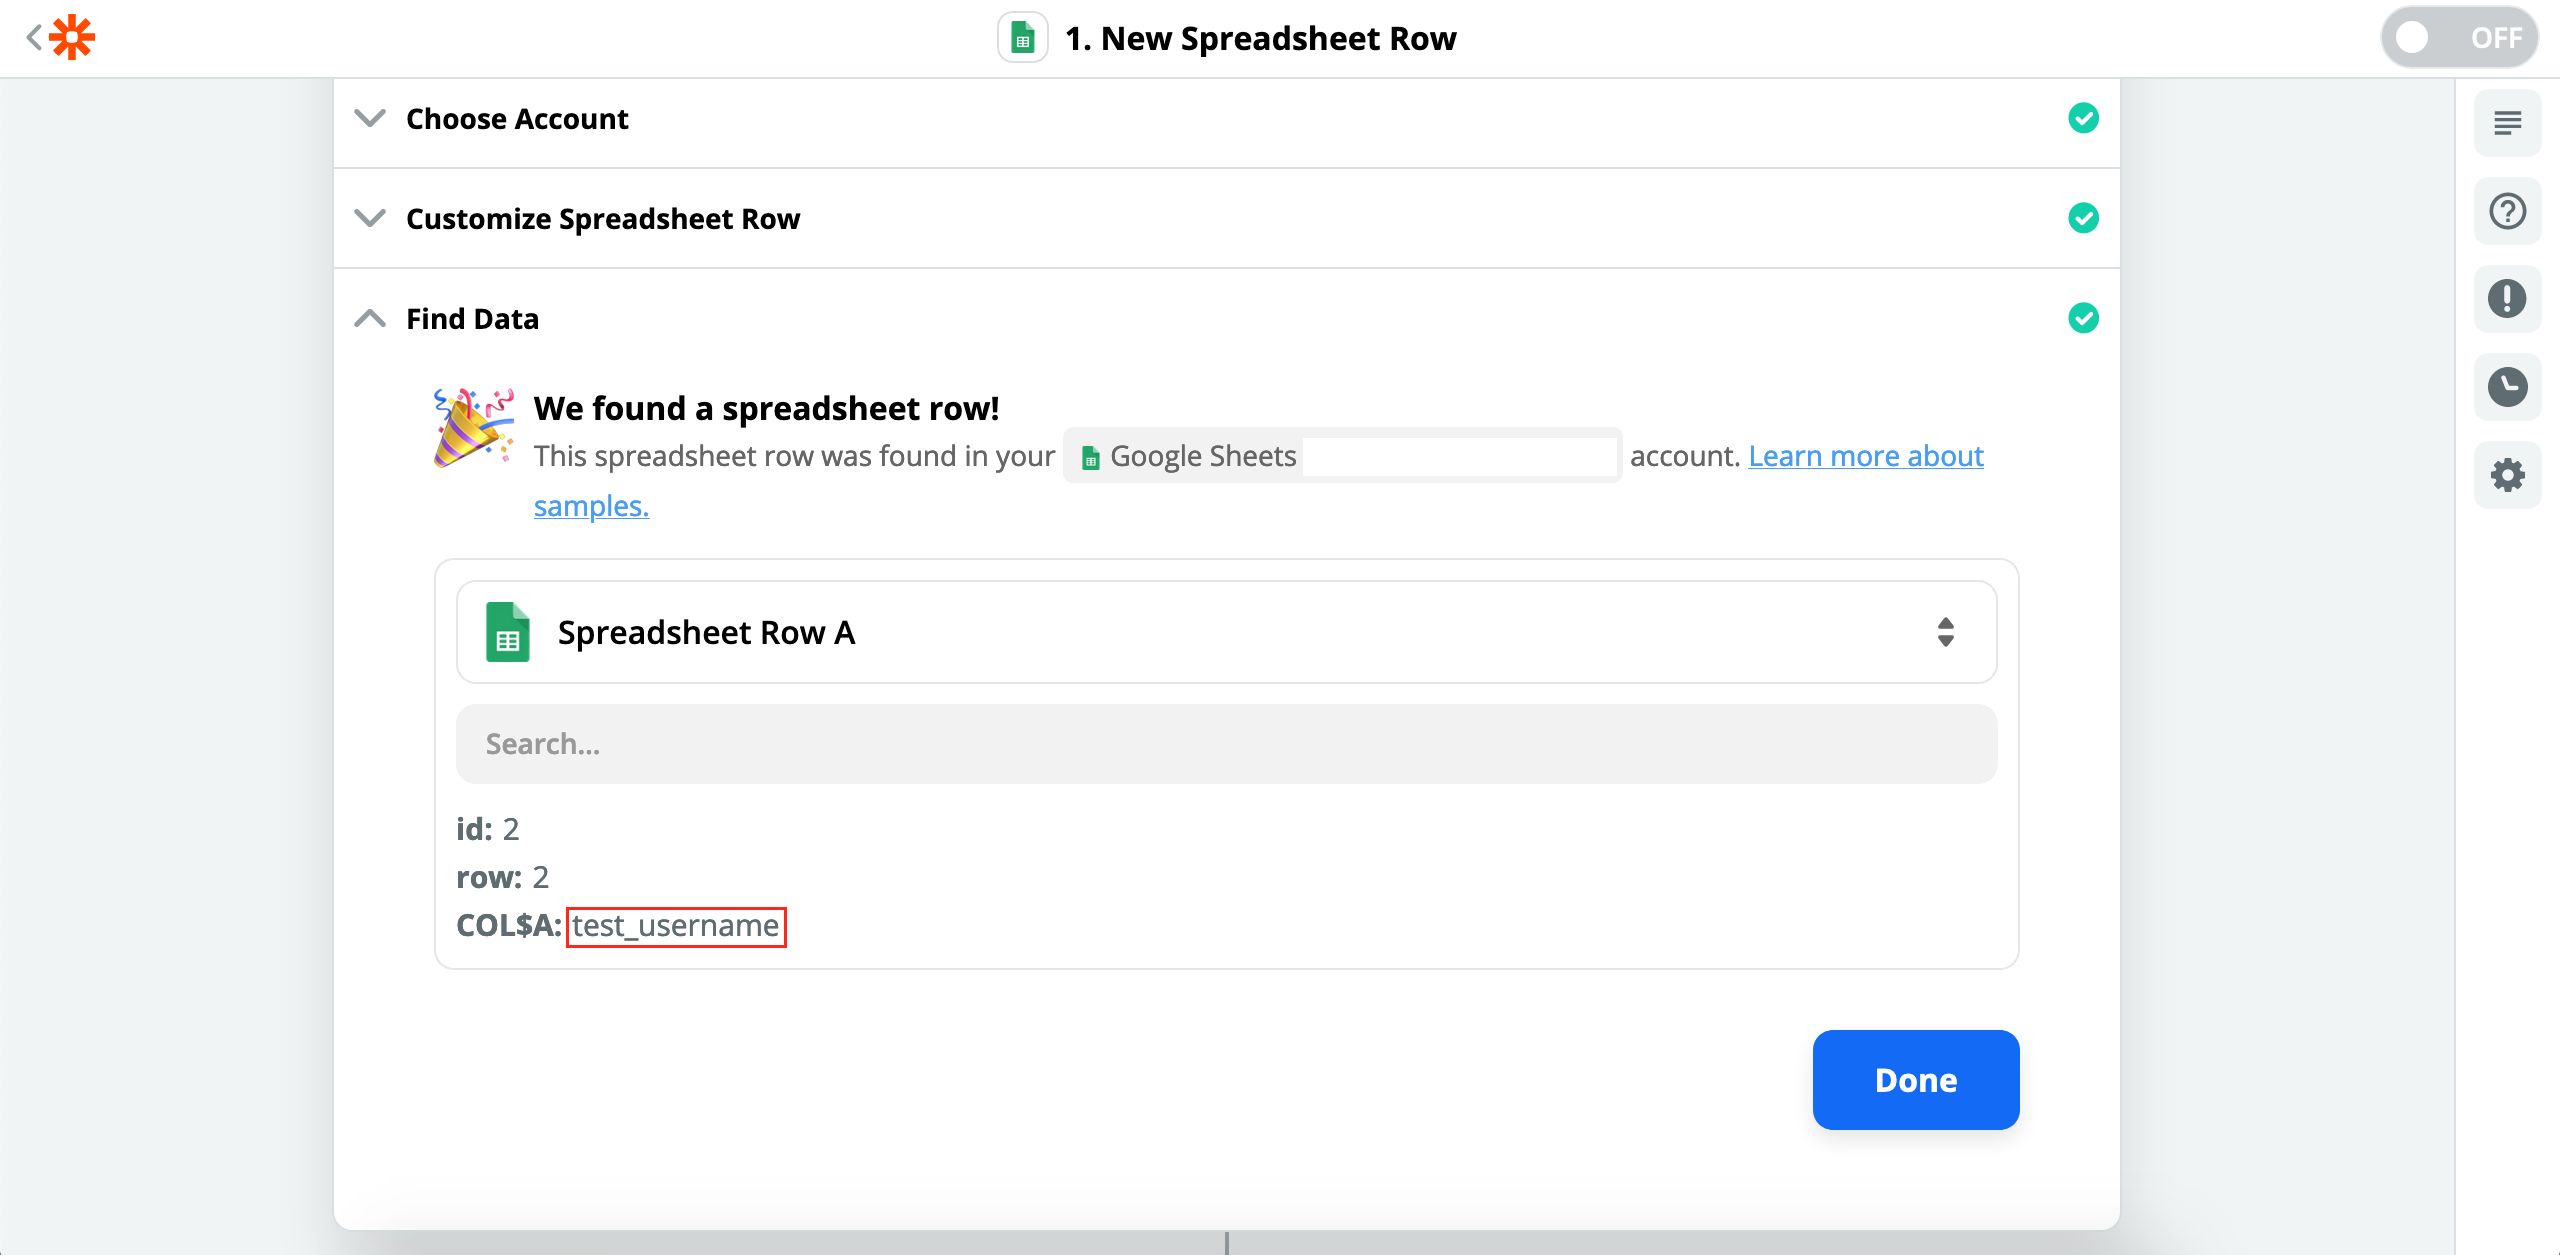Click the Google Sheets icon in the header
The height and width of the screenshot is (1255, 2560).
[1021, 37]
